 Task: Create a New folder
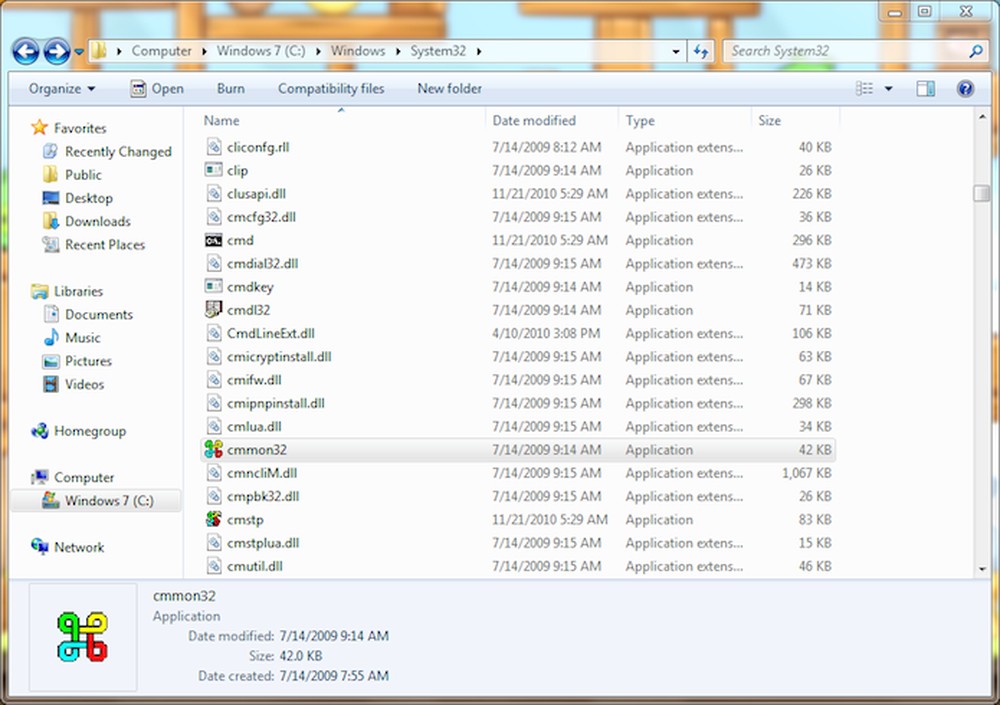coord(450,89)
